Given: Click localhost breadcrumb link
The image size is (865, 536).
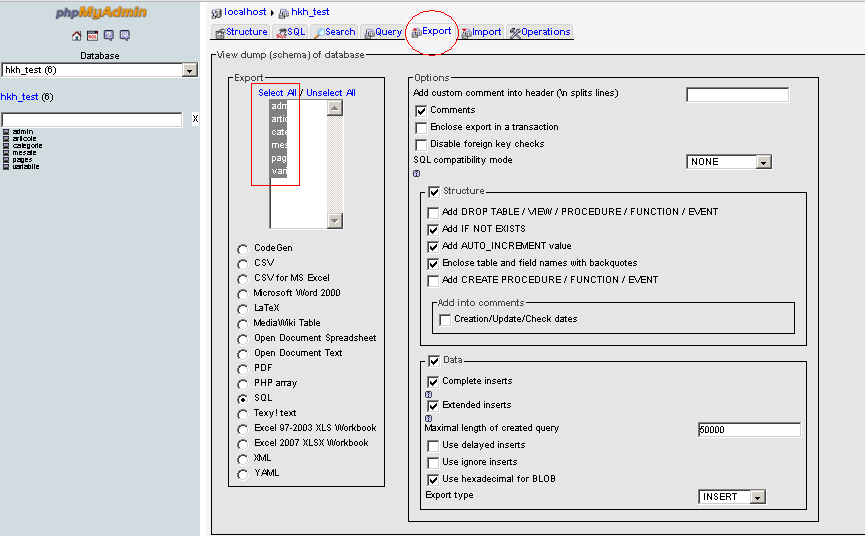Looking at the screenshot, I should coord(245,12).
